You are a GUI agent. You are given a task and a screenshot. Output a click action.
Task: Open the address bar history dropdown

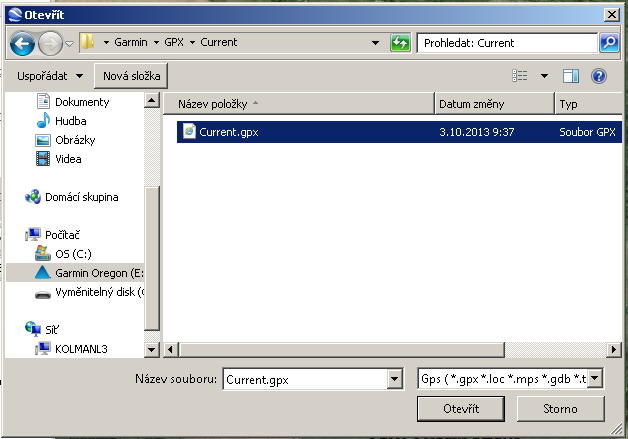375,44
